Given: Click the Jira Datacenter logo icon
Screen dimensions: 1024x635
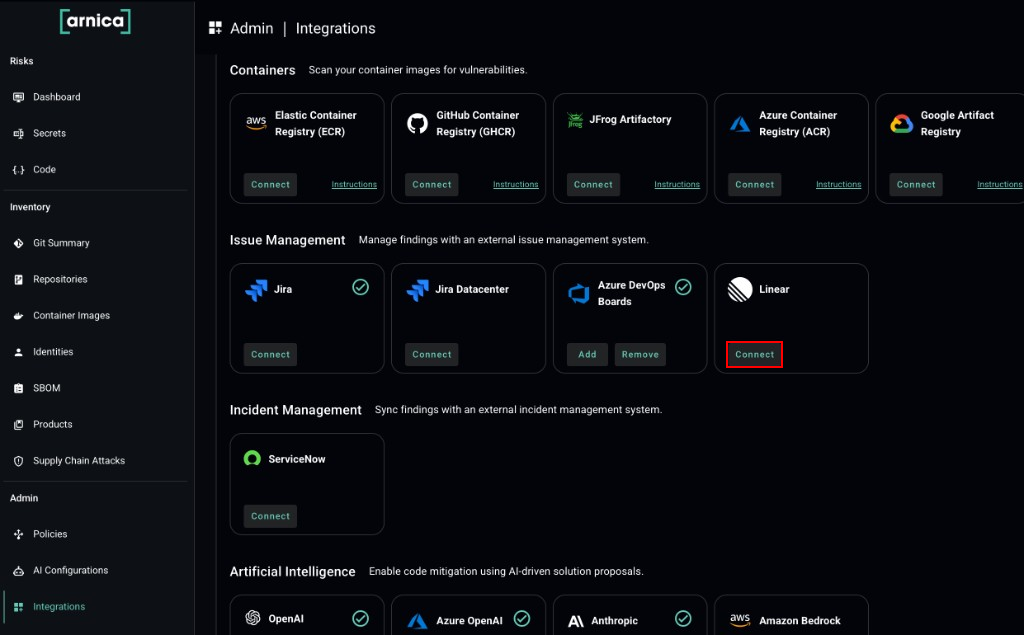Looking at the screenshot, I should pyautogui.click(x=417, y=289).
